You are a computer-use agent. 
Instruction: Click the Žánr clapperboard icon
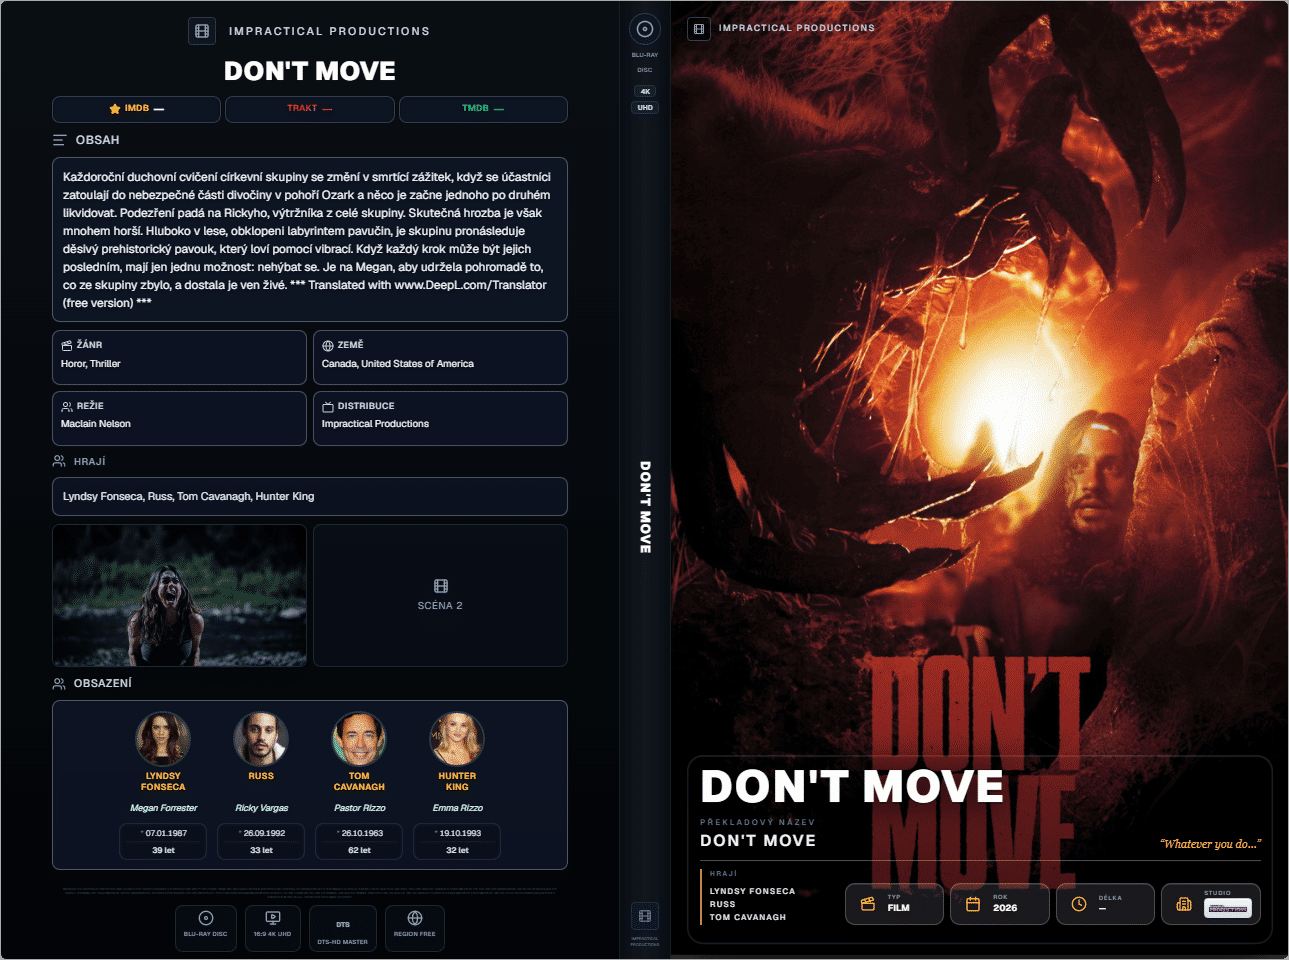point(67,345)
